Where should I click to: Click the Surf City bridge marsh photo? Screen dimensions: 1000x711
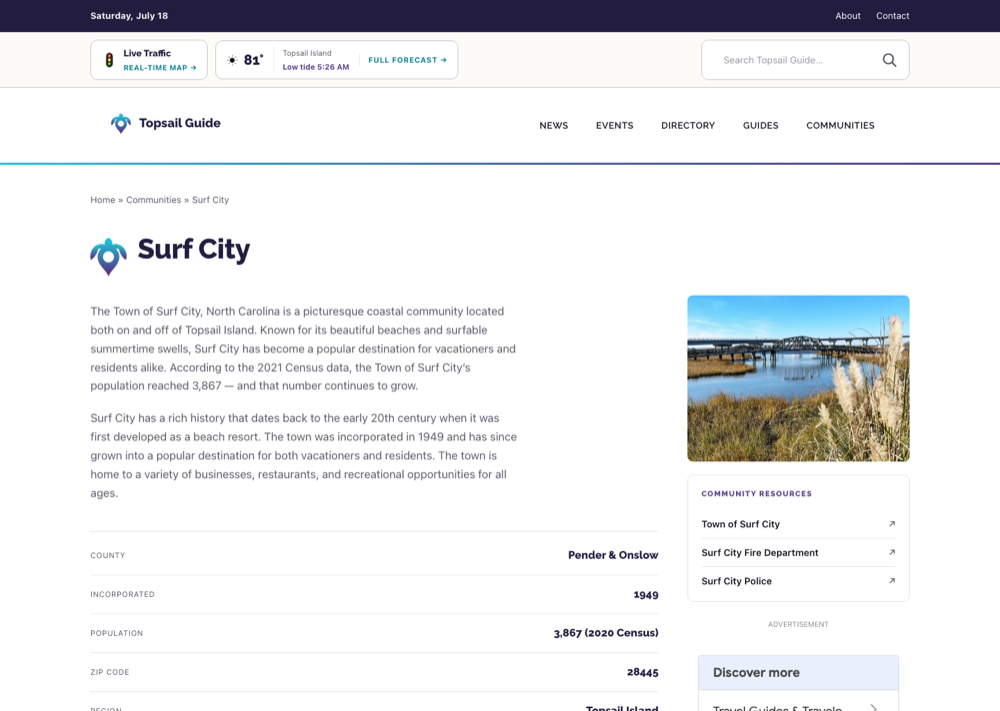pyautogui.click(x=798, y=378)
